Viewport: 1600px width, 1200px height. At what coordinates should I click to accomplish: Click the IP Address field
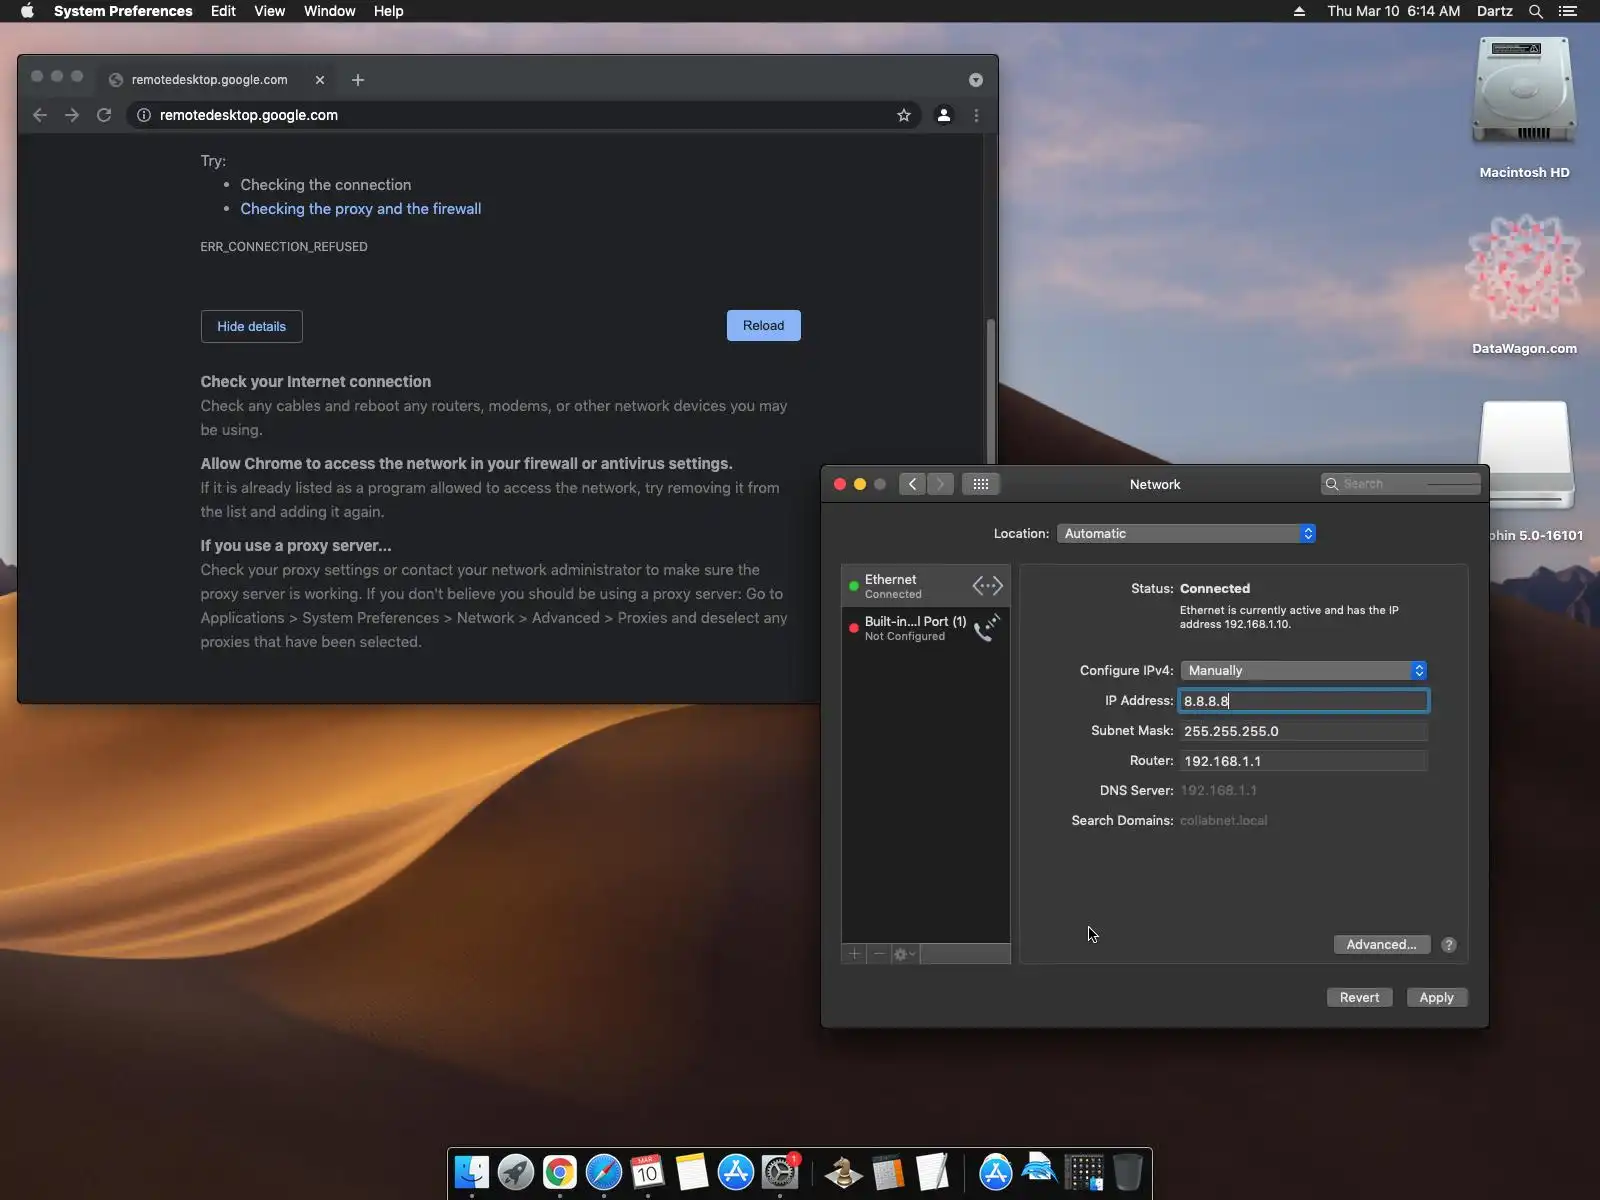pos(1304,701)
